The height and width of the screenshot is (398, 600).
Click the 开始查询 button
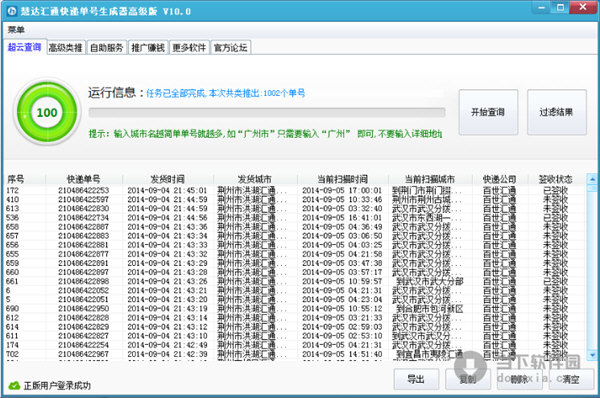tap(488, 112)
